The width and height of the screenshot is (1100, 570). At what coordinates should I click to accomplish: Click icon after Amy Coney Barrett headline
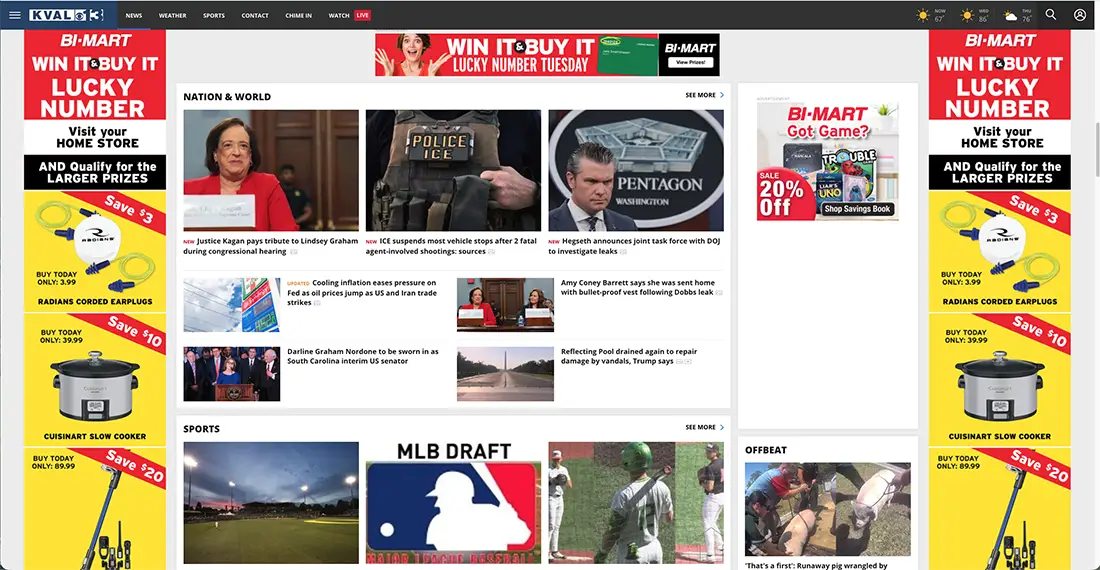719,292
